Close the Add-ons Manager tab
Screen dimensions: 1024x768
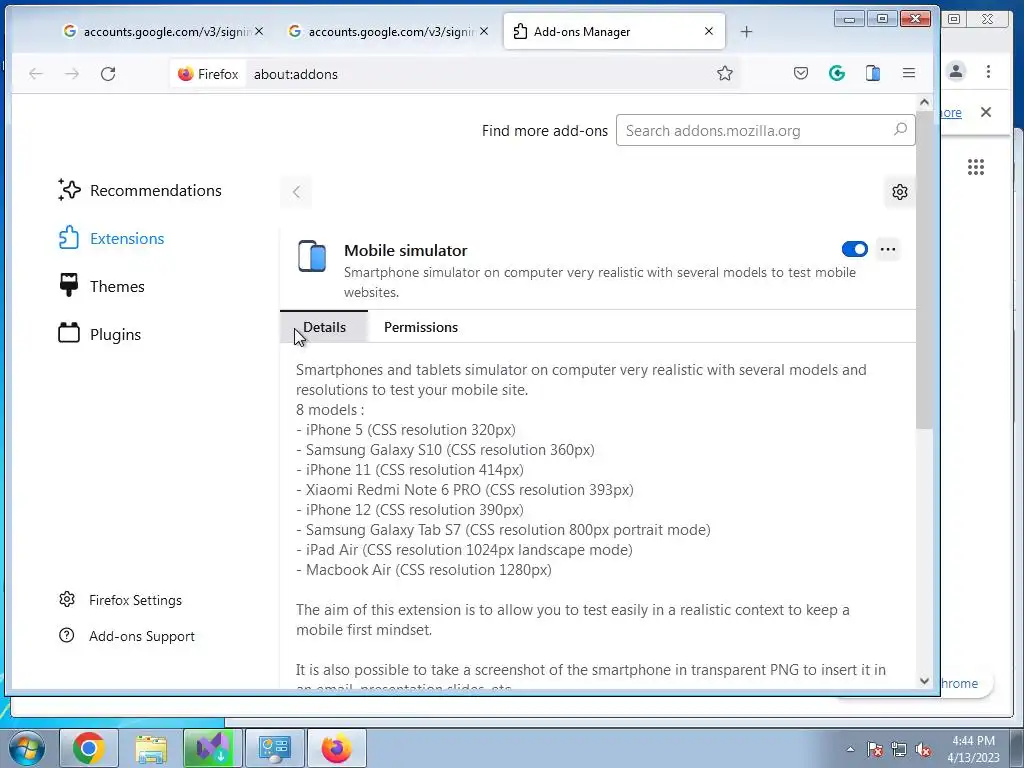(x=709, y=31)
